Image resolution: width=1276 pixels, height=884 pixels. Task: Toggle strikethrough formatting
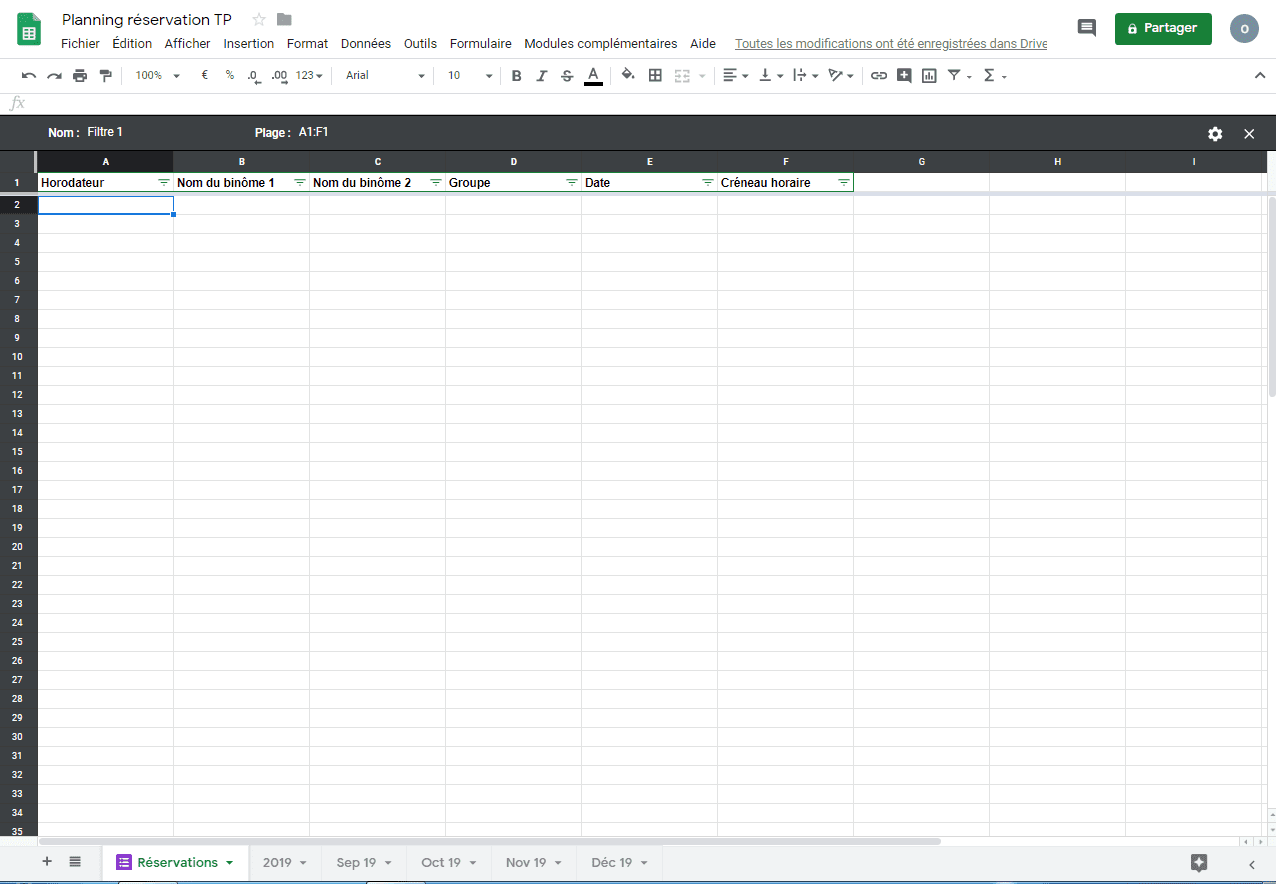click(x=567, y=76)
